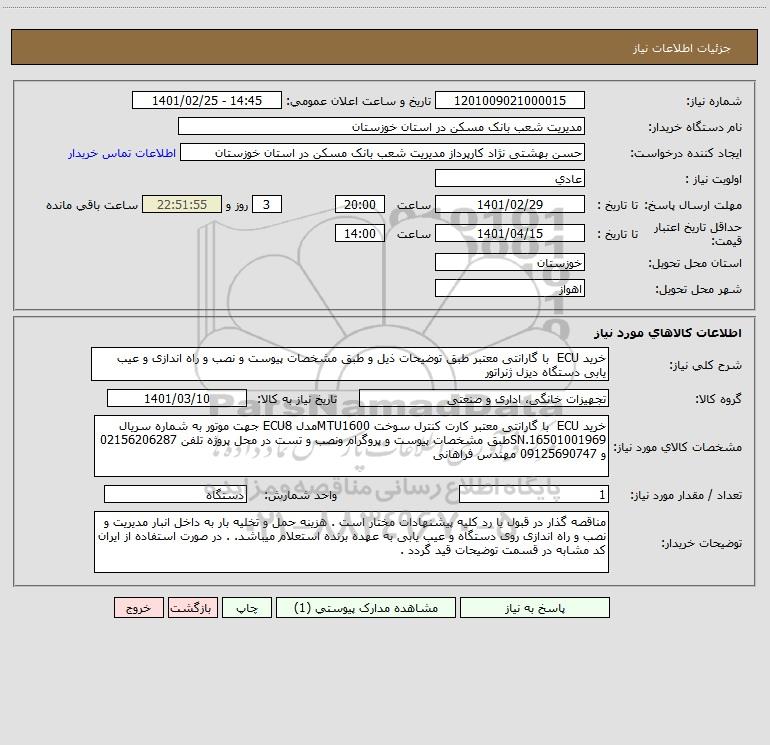Click response deadline date 1401/02/29
The image size is (770, 745).
[510, 204]
